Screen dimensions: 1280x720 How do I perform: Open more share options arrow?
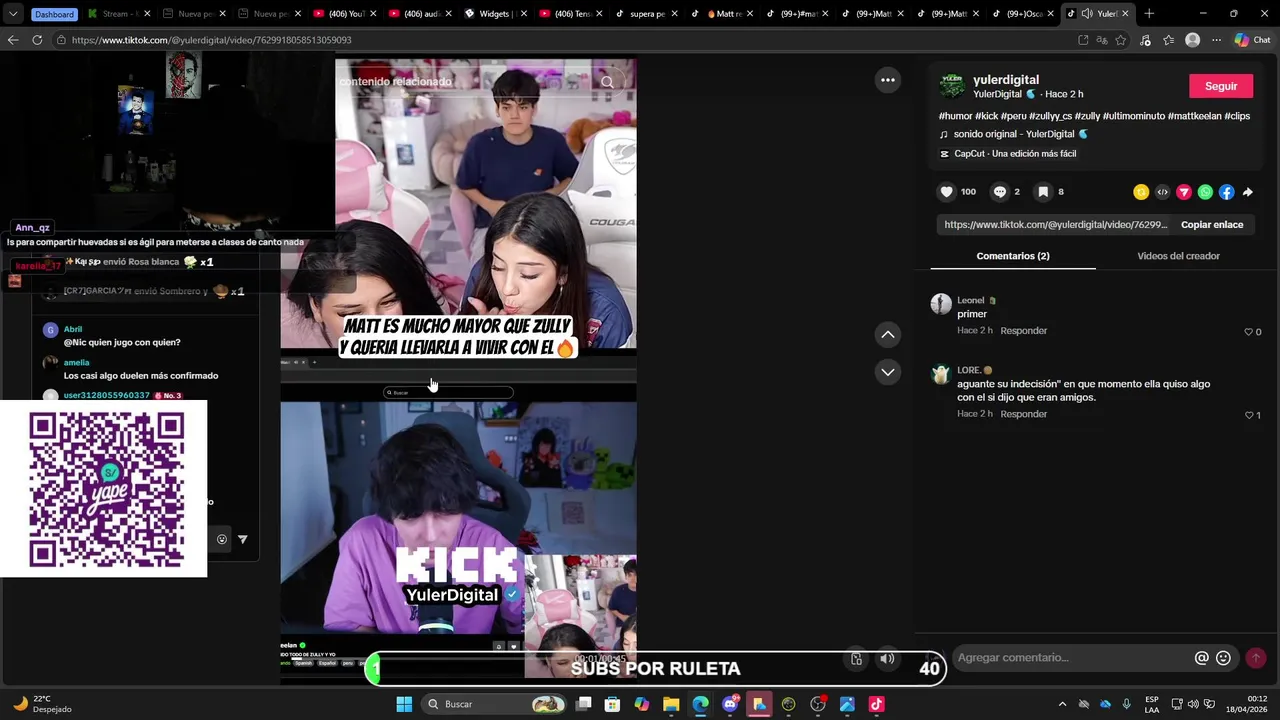tap(1247, 192)
